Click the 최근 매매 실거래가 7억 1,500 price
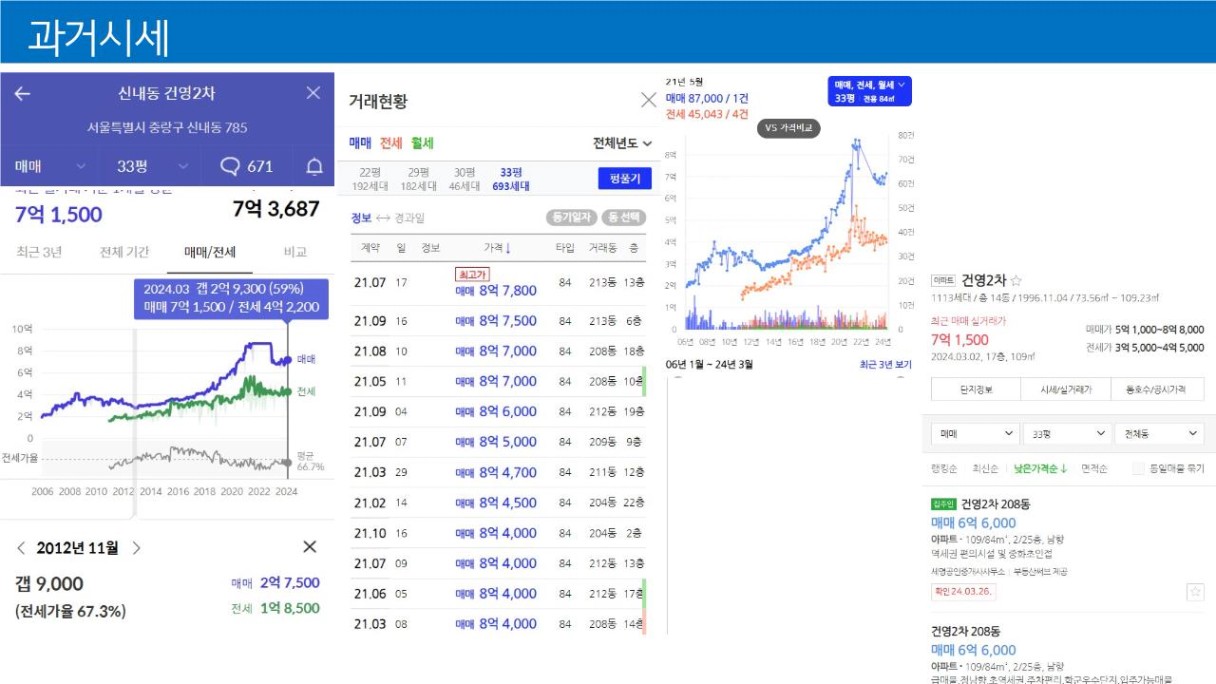The height and width of the screenshot is (684, 1216). [960, 340]
